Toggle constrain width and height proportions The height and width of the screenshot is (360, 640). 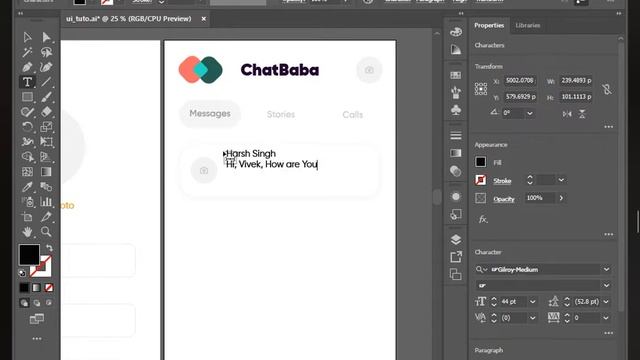[607, 89]
